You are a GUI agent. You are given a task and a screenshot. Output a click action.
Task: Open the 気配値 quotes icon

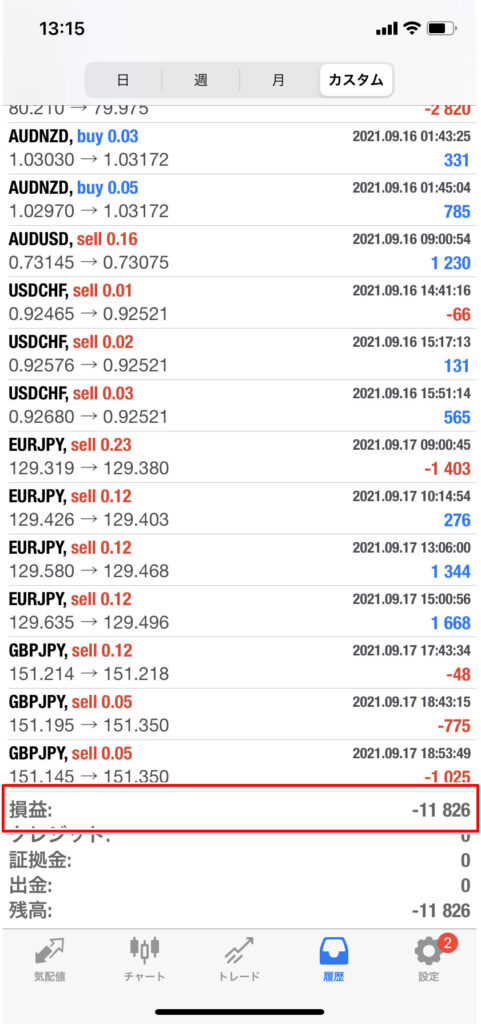[50, 953]
